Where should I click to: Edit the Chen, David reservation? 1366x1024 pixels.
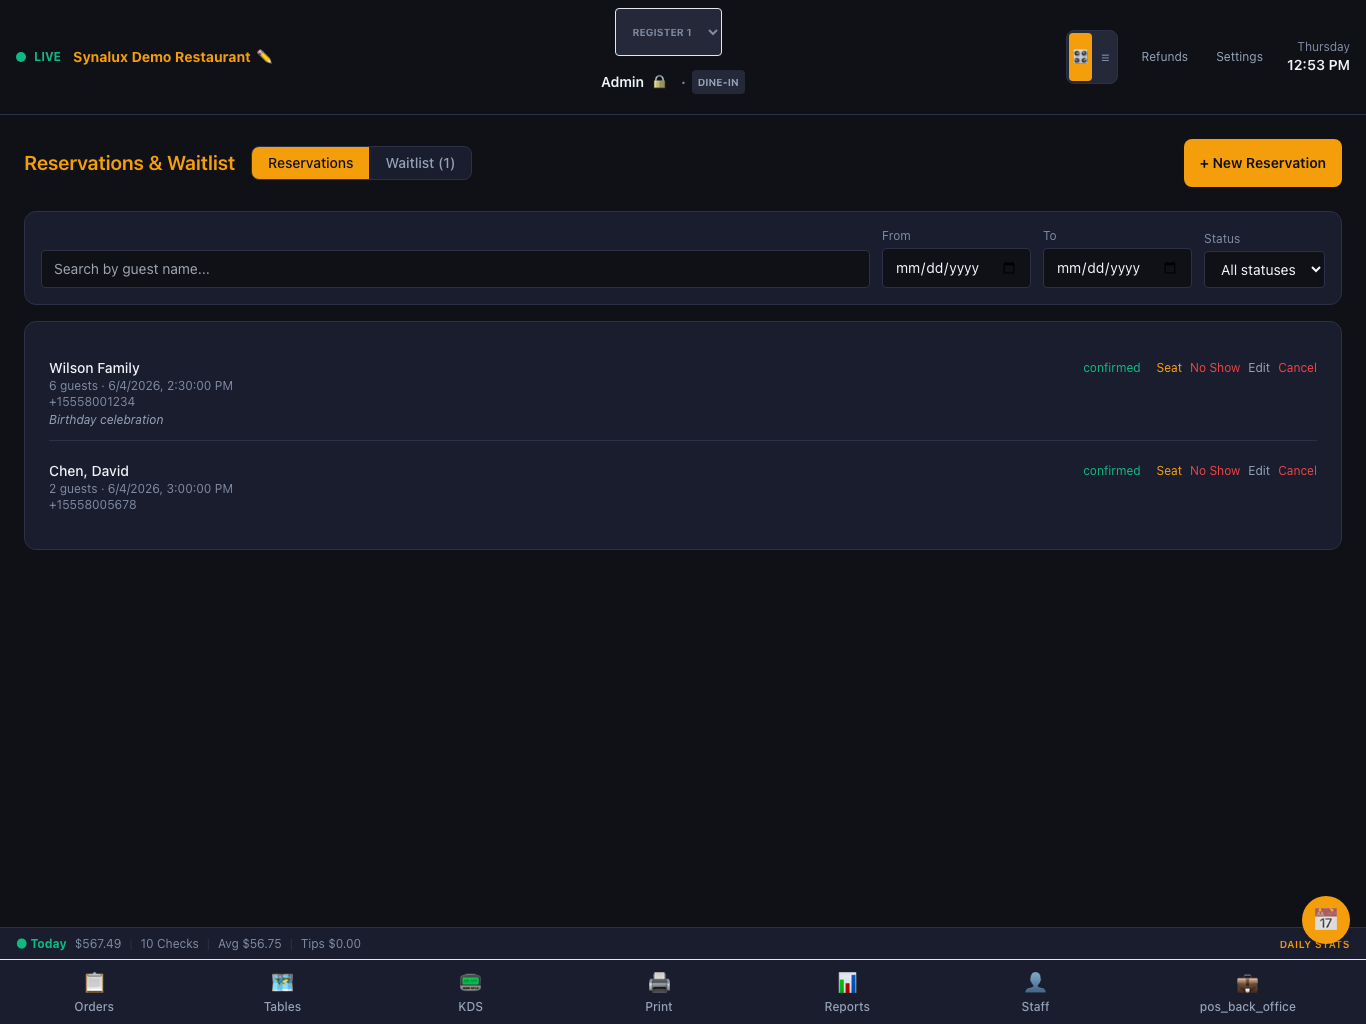coord(1259,471)
